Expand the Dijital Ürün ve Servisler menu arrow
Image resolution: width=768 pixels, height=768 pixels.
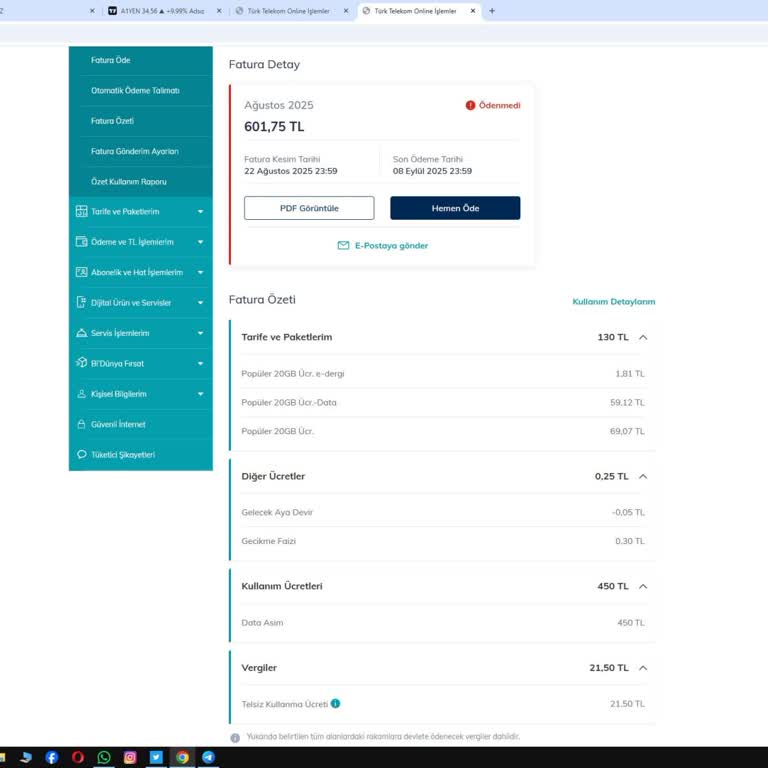[x=200, y=303]
